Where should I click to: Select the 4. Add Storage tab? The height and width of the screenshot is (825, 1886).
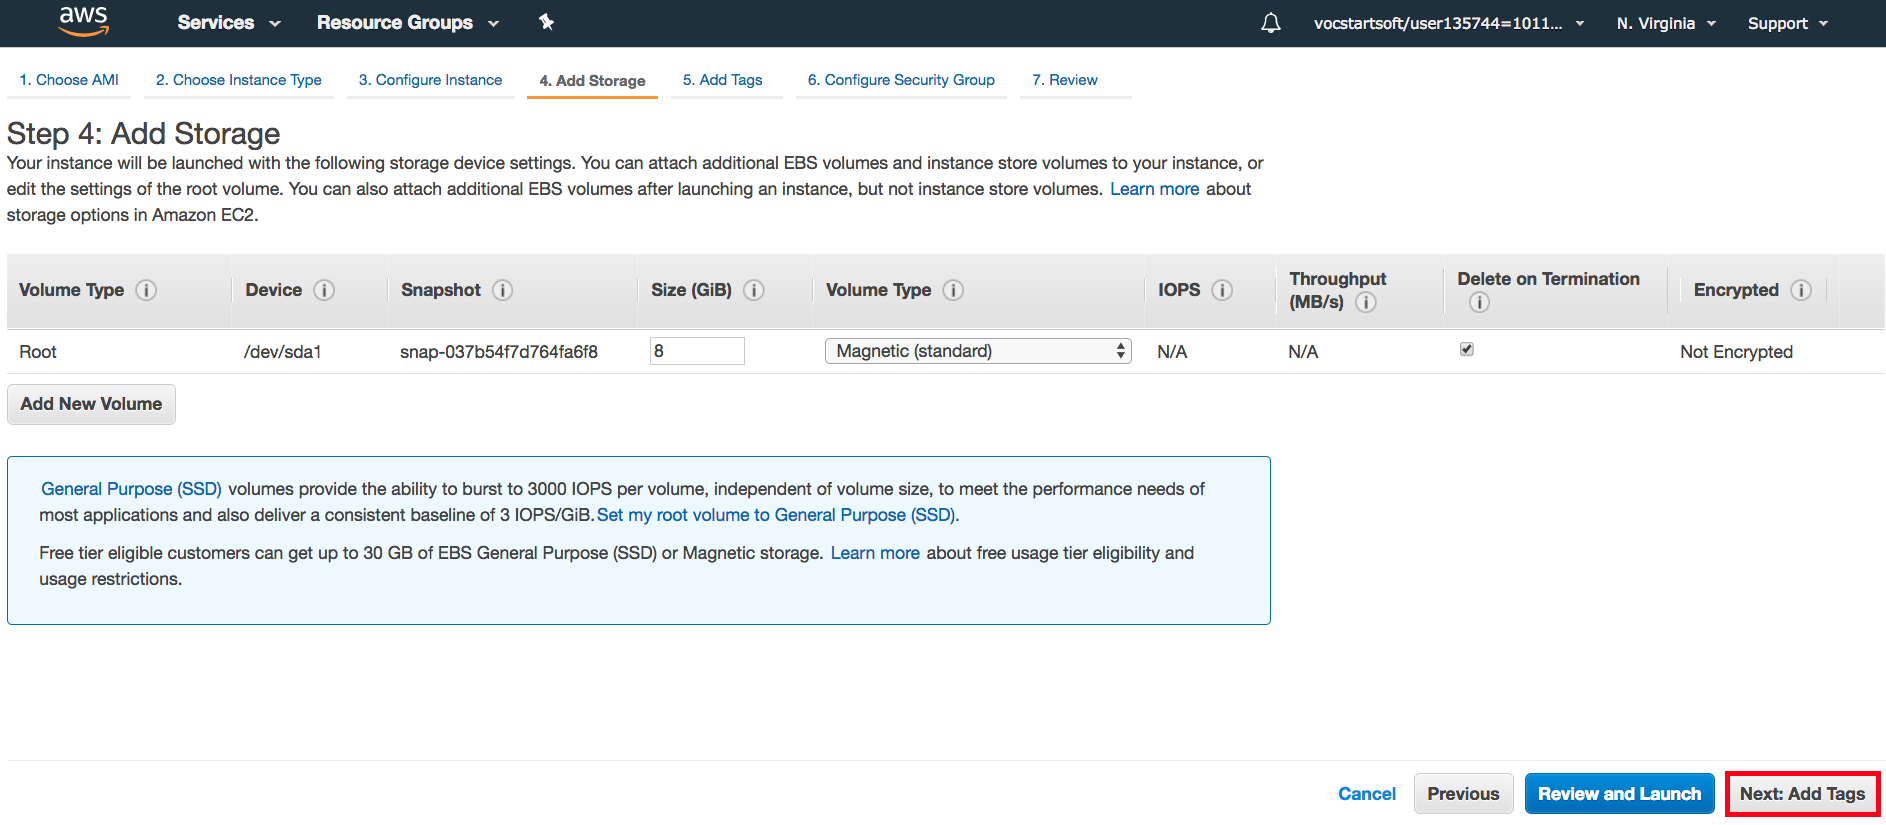point(592,81)
